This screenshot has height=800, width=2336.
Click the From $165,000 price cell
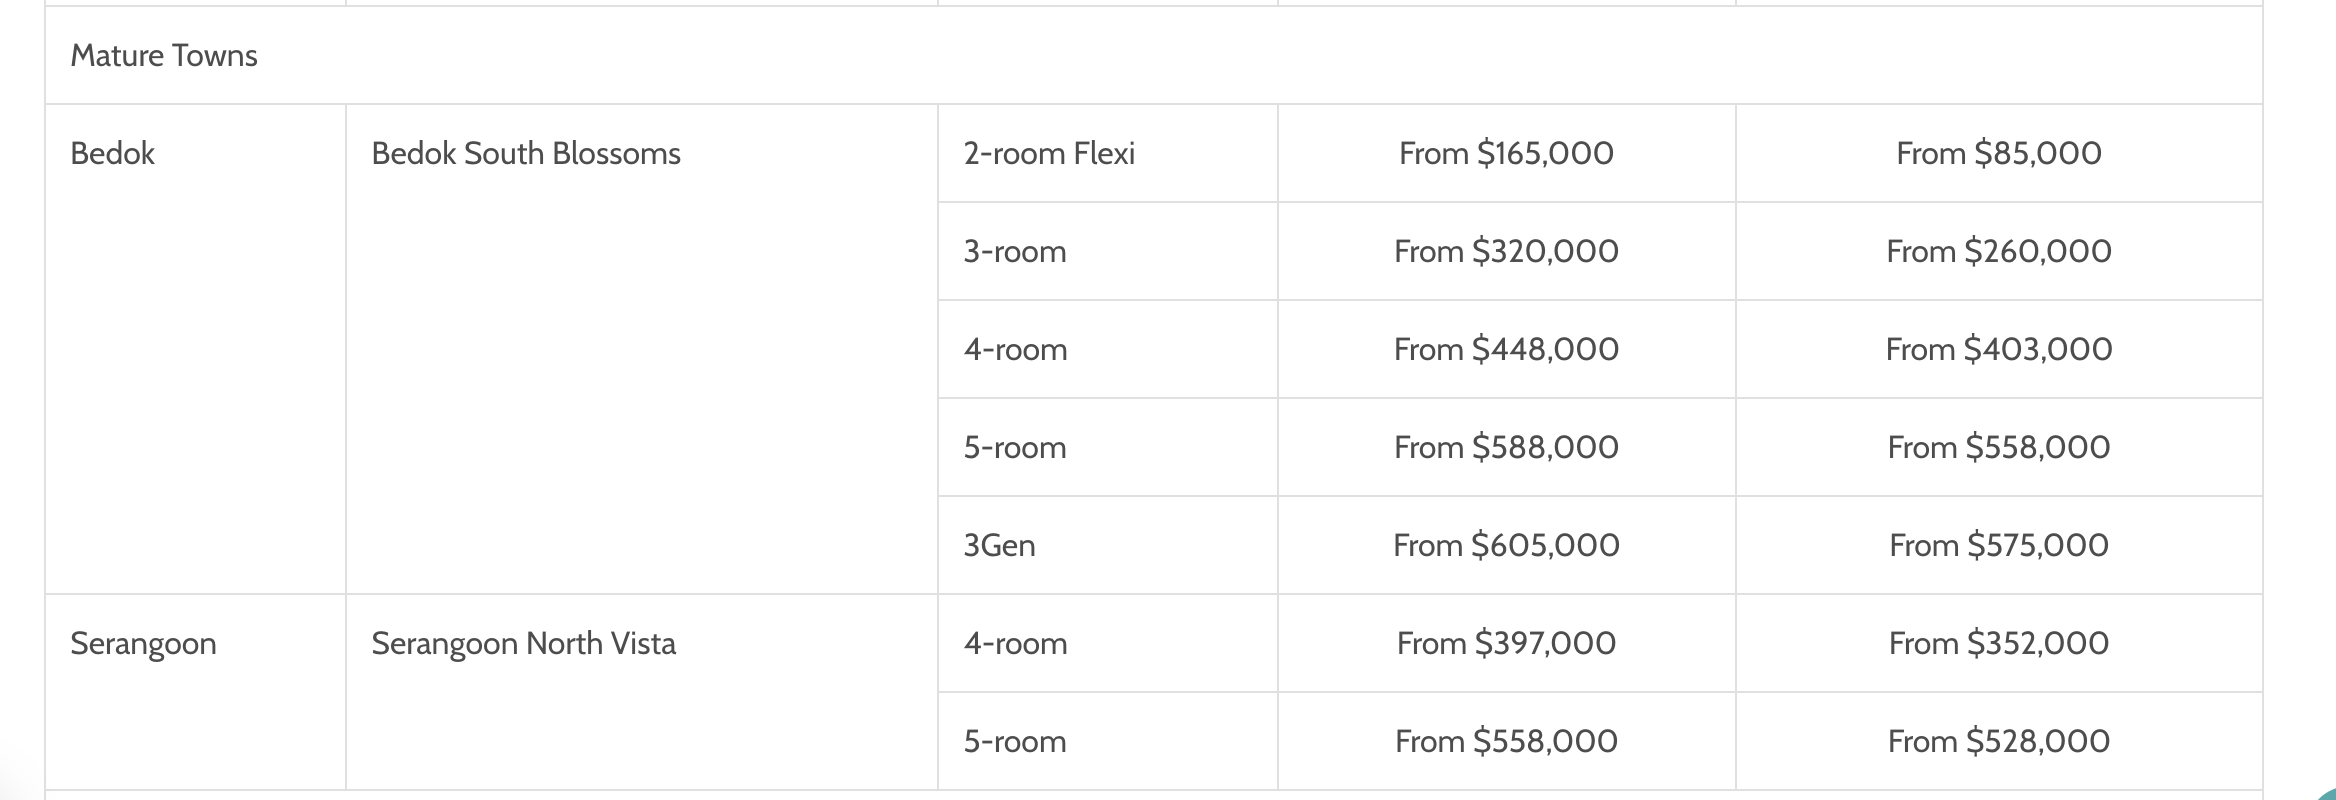1506,153
